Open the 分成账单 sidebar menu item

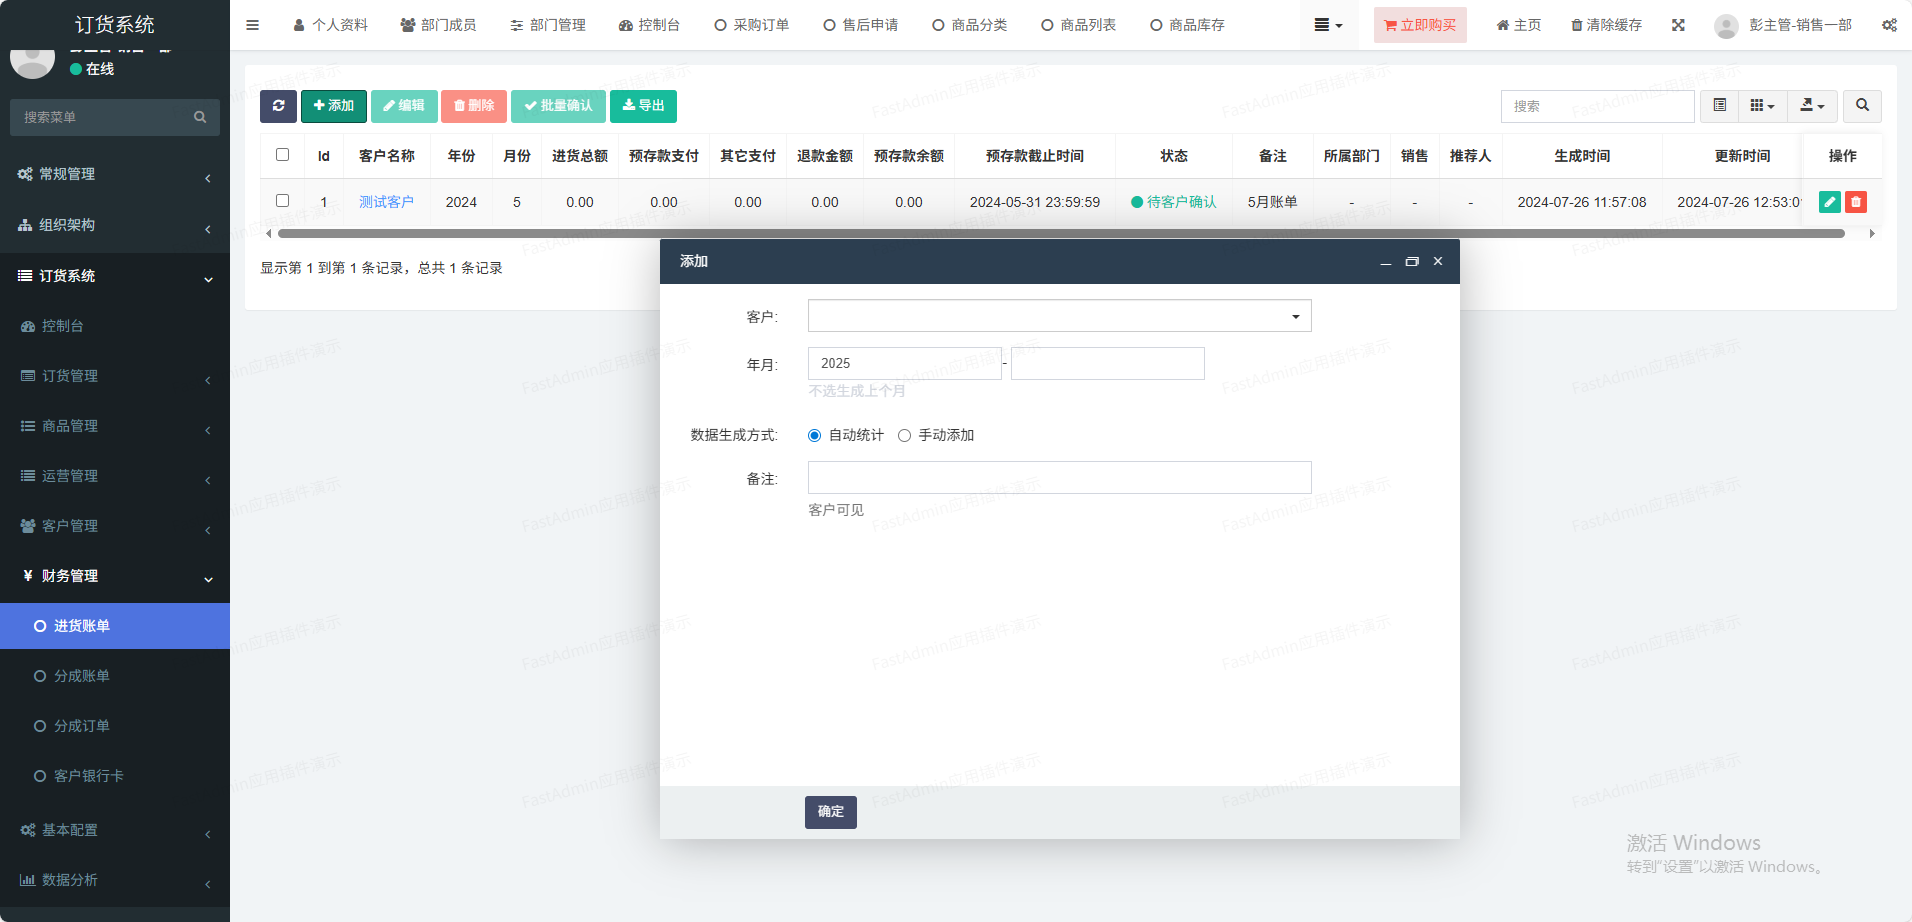pos(82,676)
